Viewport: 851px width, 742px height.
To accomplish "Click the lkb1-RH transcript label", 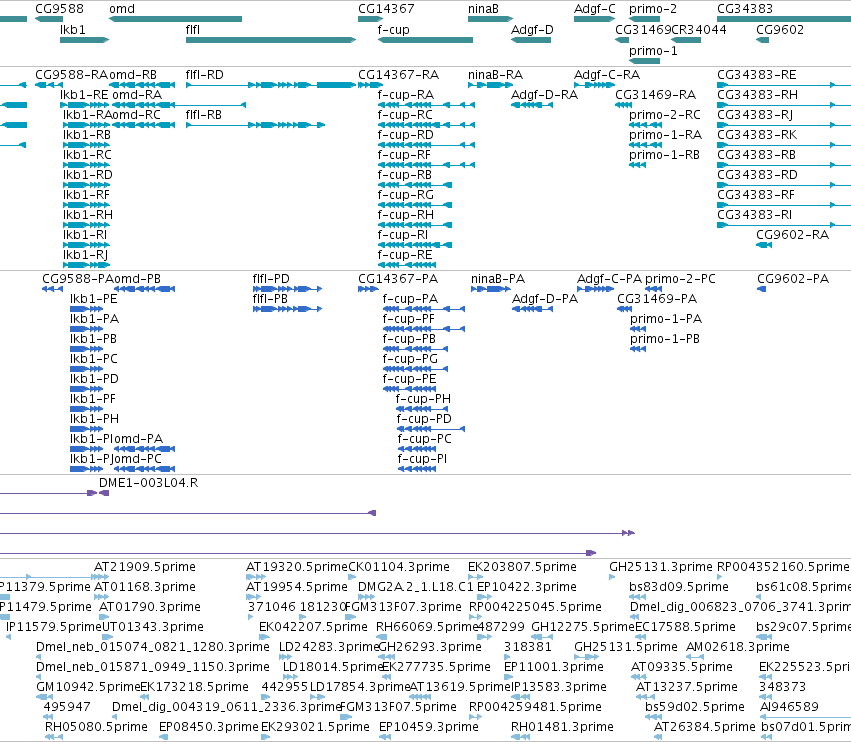I will 88,214.
